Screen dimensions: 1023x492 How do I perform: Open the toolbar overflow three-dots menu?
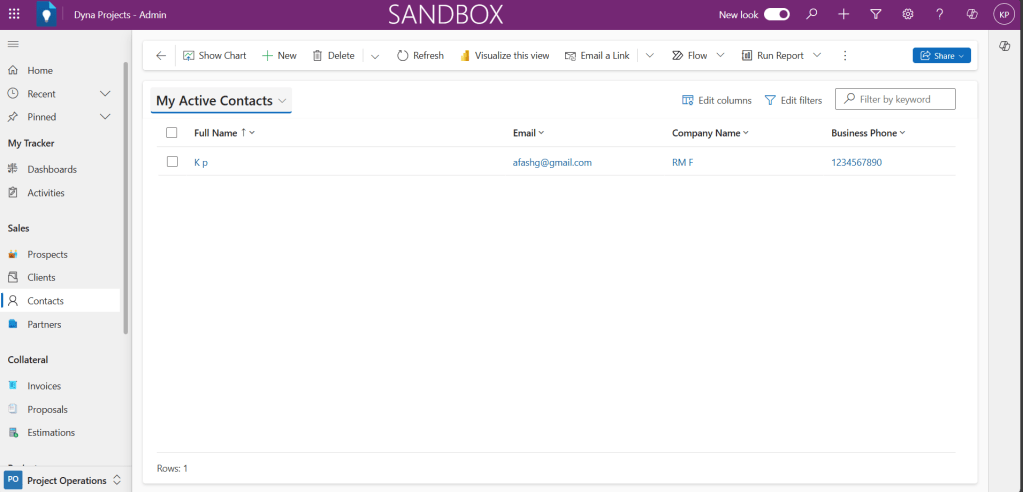845,56
